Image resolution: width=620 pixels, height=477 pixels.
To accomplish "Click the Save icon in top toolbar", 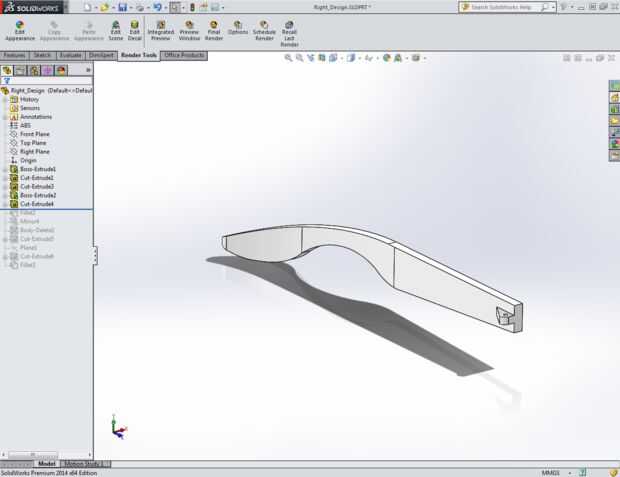I will pyautogui.click(x=123, y=7).
